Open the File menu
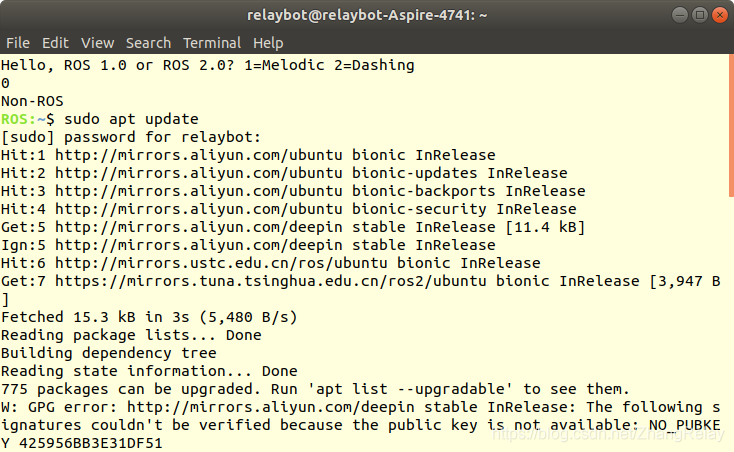This screenshot has height=452, width=734. click(18, 43)
